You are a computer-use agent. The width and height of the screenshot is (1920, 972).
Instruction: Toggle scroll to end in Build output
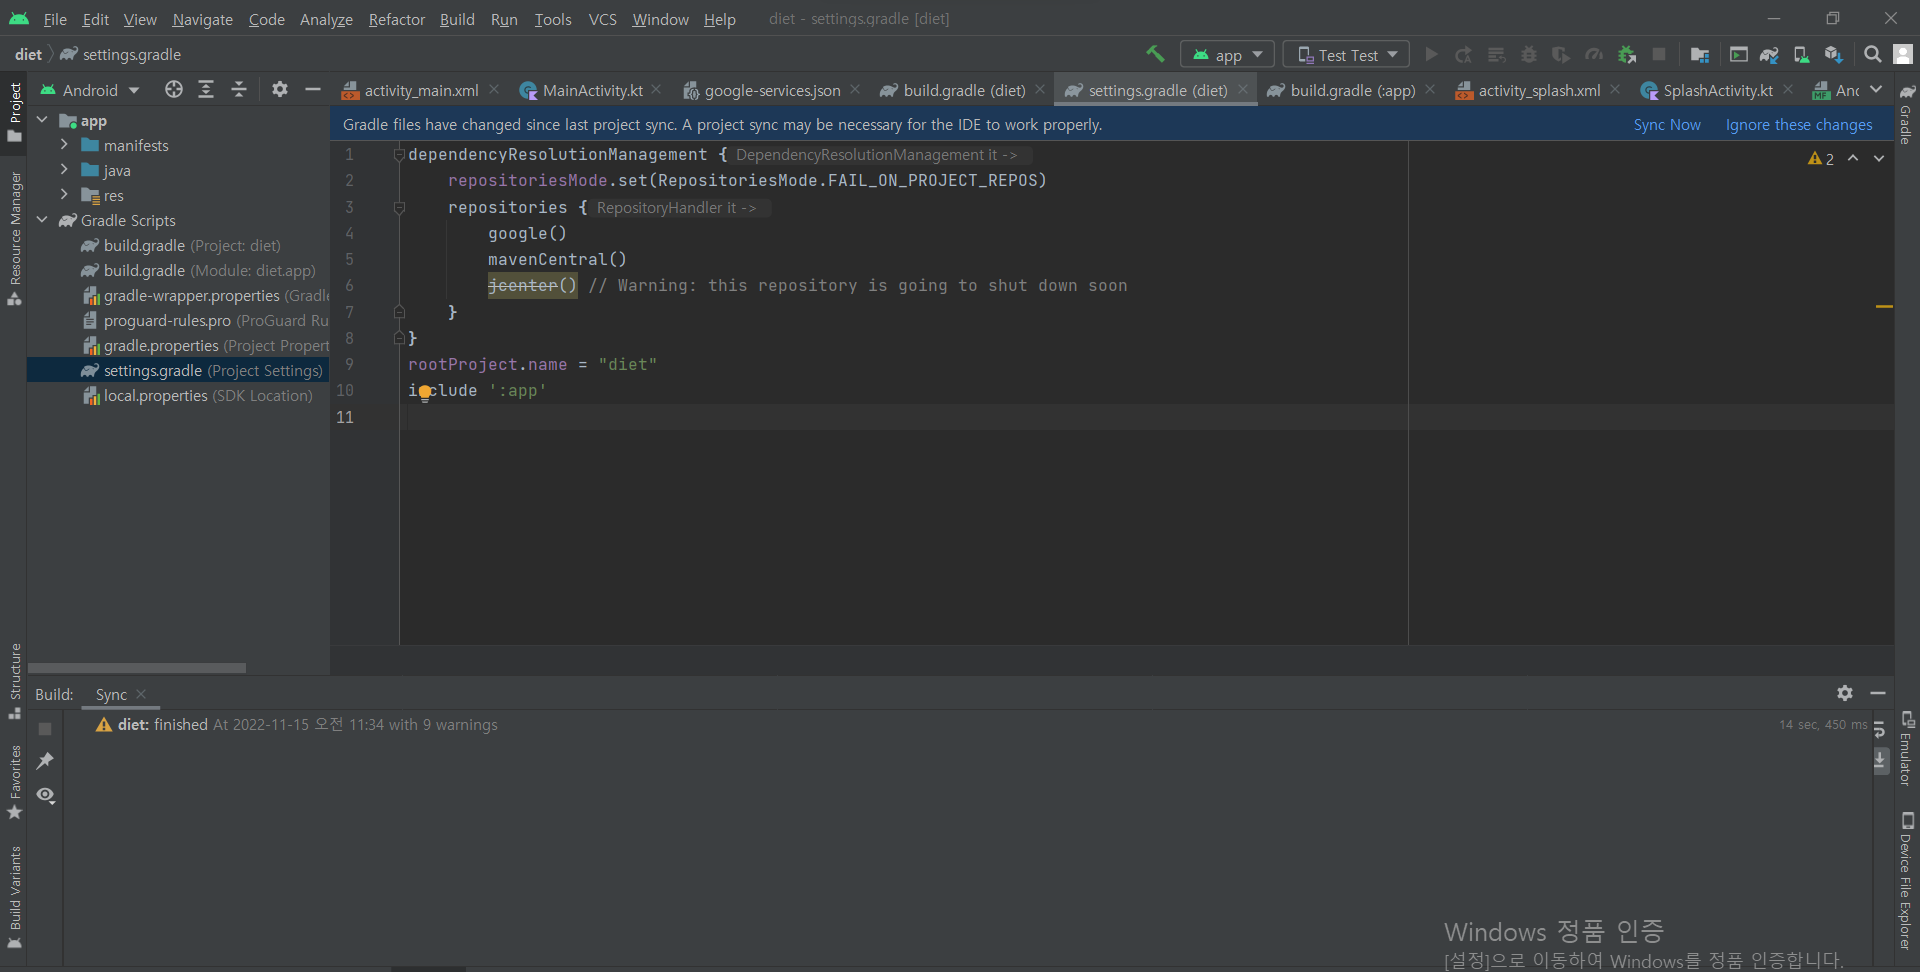(1880, 760)
